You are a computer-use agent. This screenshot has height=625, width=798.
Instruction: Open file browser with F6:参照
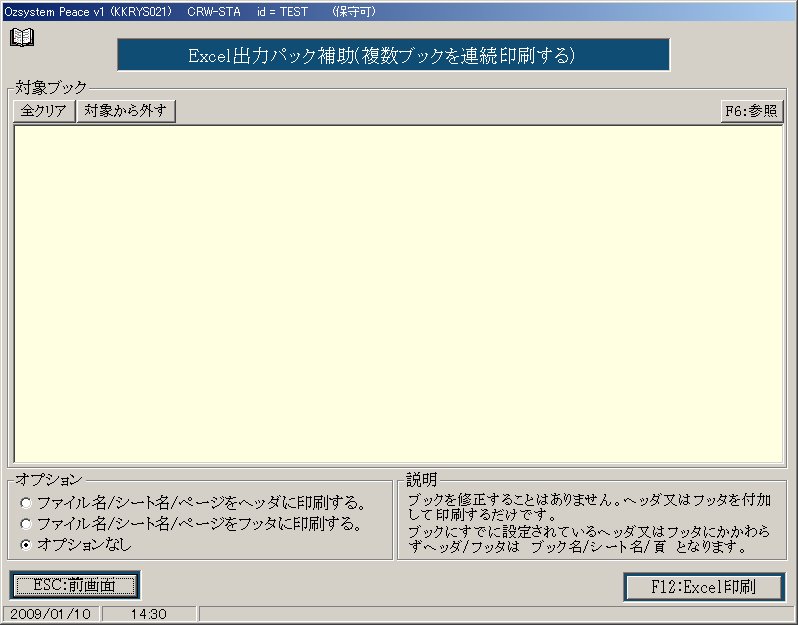click(752, 111)
